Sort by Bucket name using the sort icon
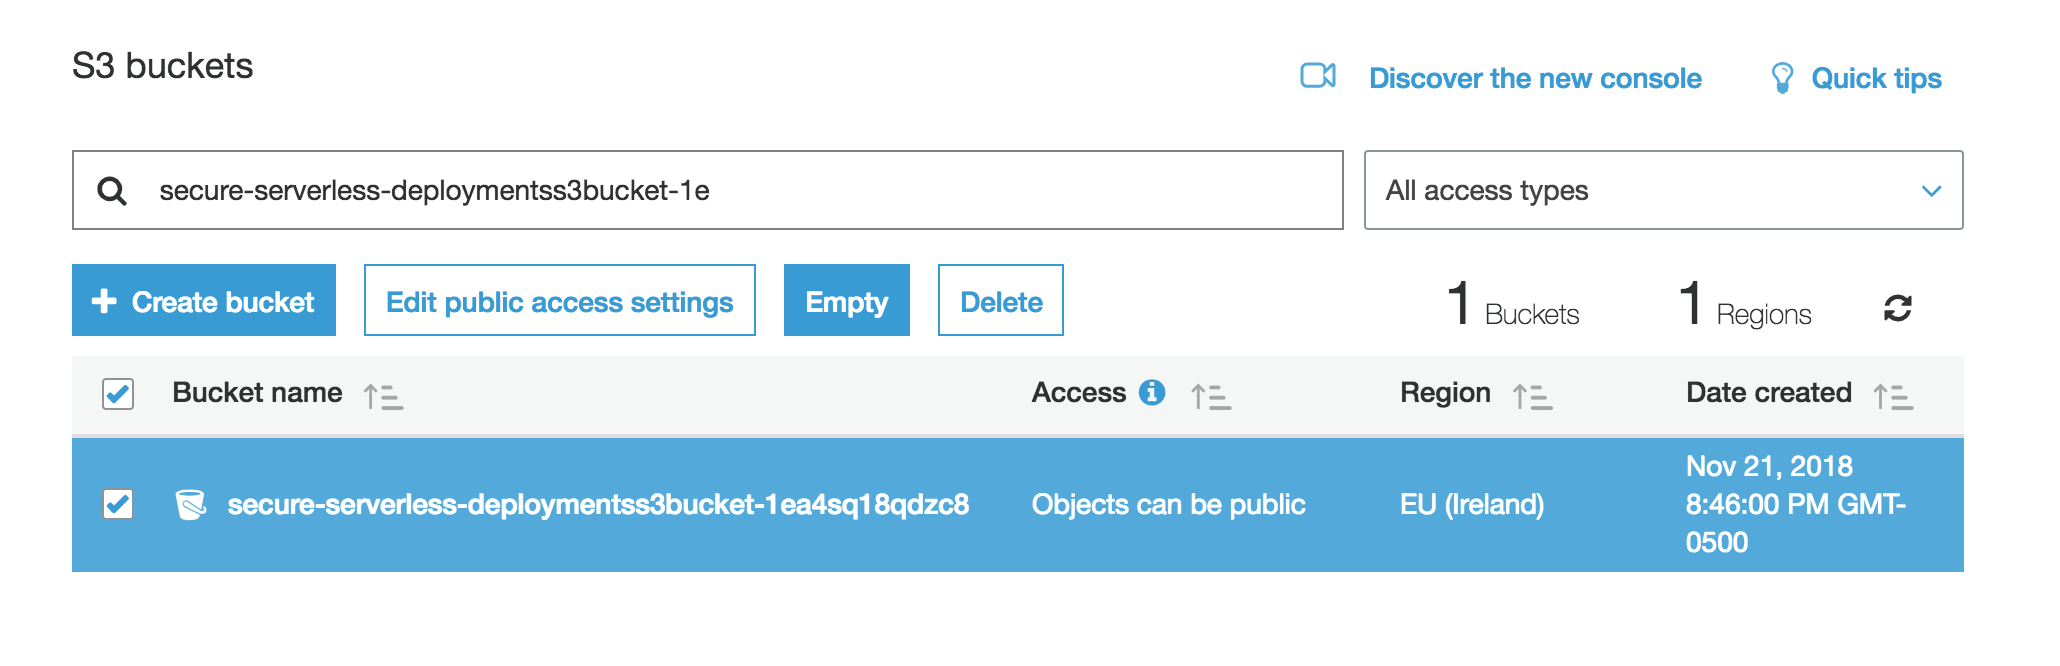Viewport: 2060px width, 666px height. coord(383,397)
